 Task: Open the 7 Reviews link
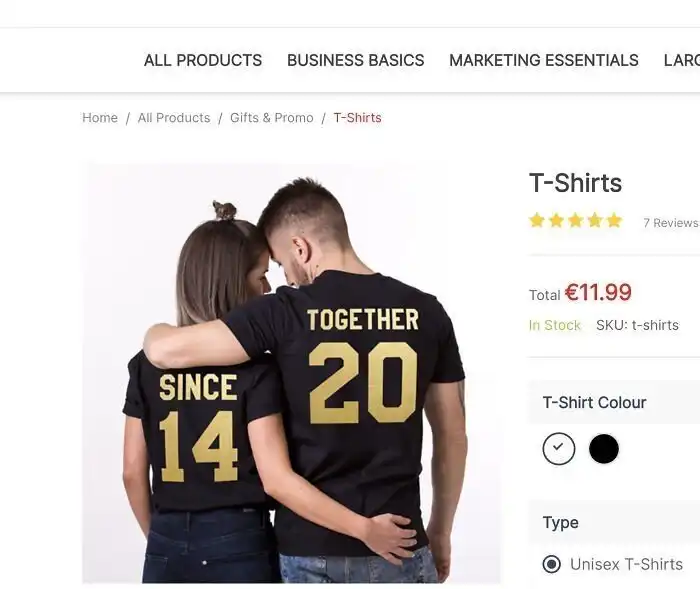pos(670,223)
